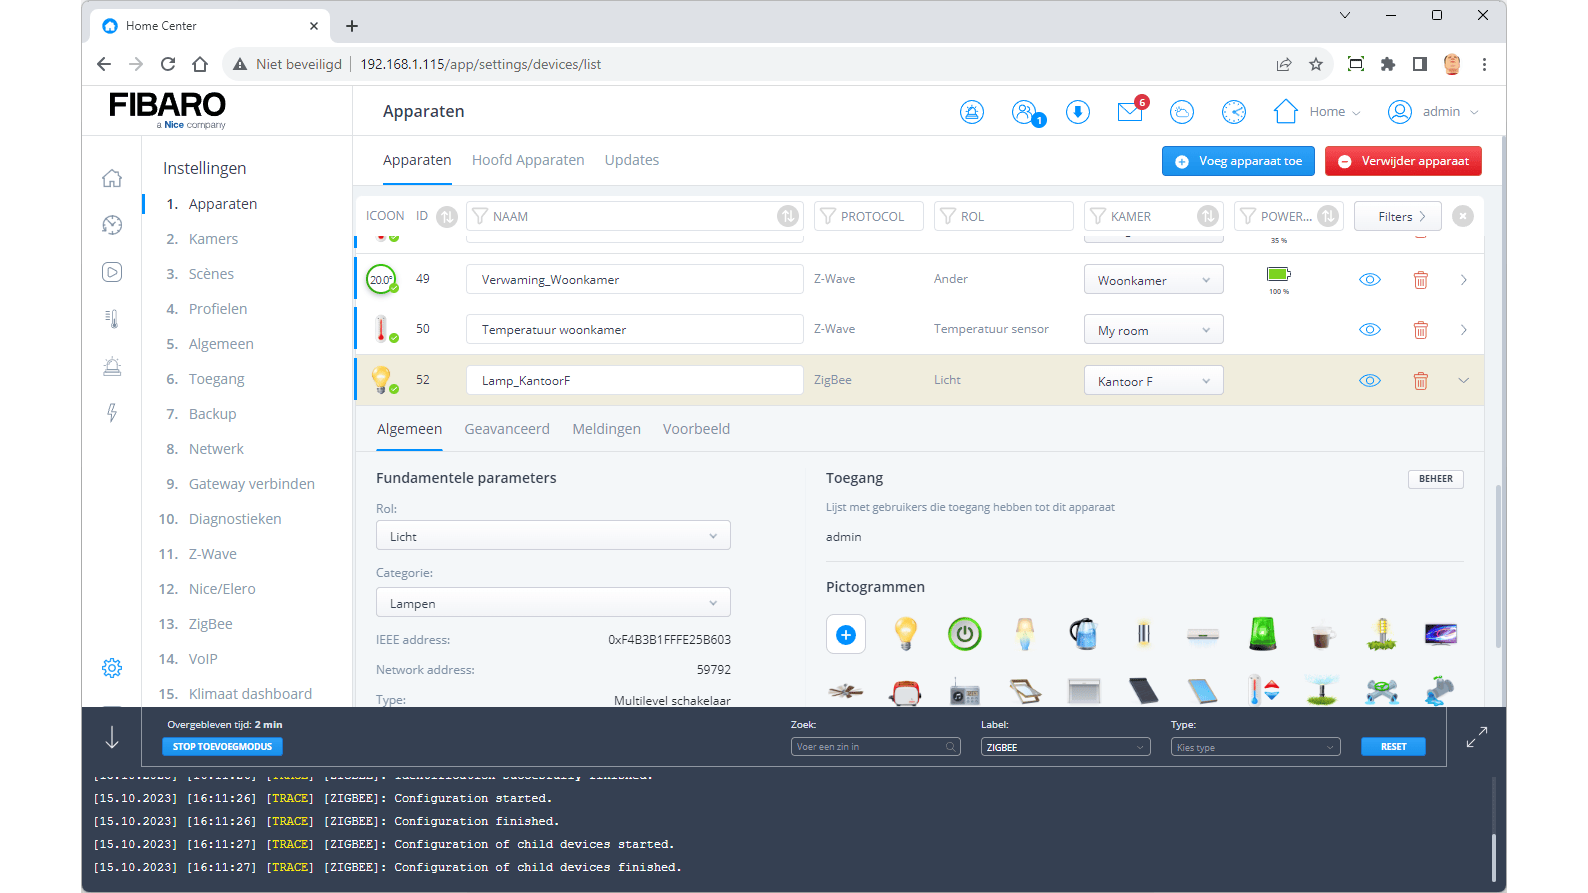This screenshot has height=893, width=1588.
Task: Open the Categorie dropdown set to Lampen
Action: (553, 603)
